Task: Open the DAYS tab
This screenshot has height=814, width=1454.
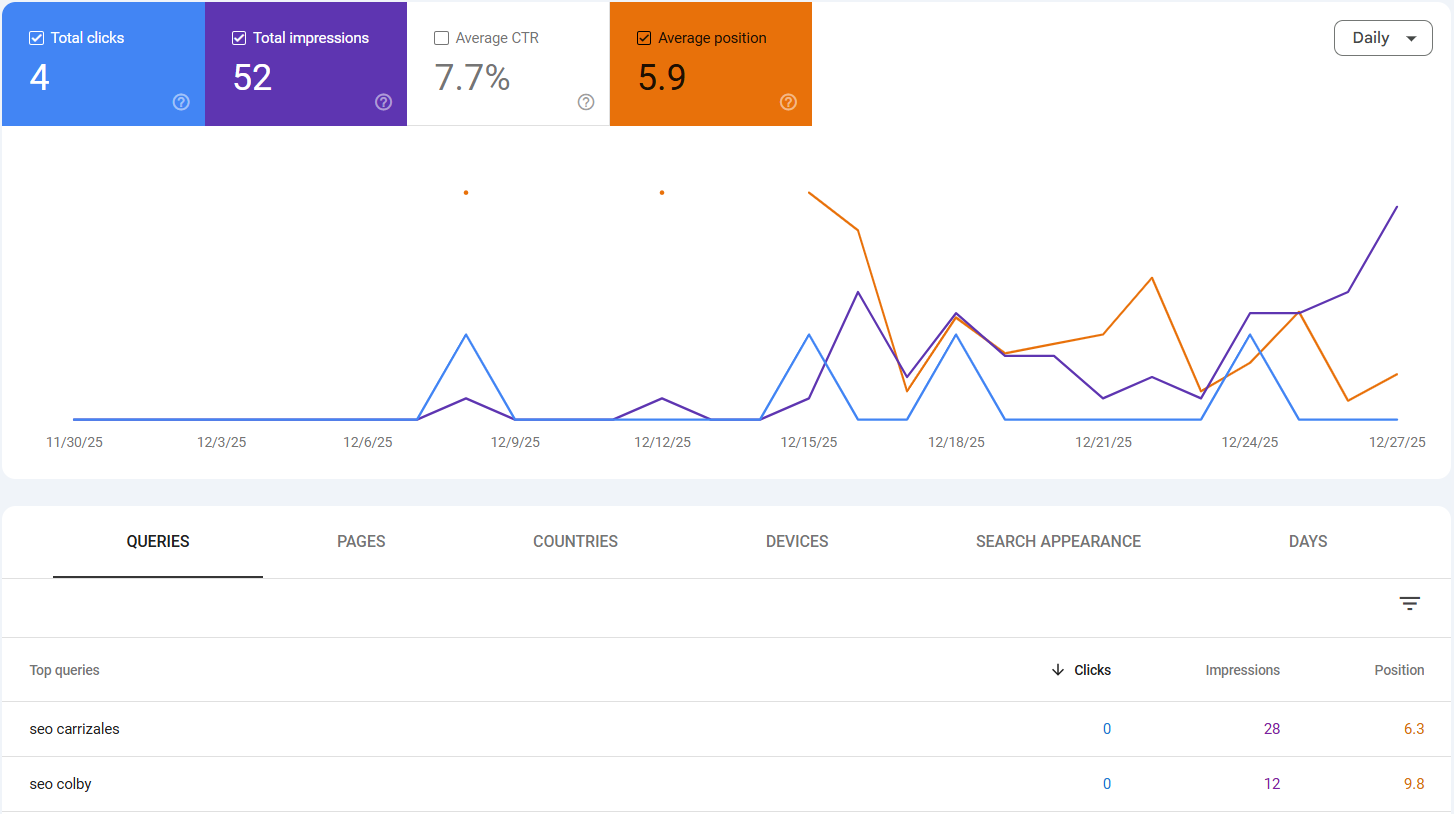Action: point(1308,541)
